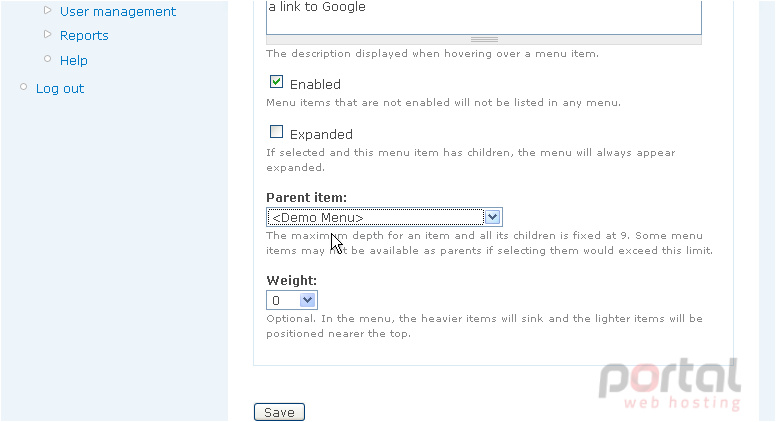Expand the Reports arrow icon
This screenshot has width=776, height=422.
coord(48,34)
